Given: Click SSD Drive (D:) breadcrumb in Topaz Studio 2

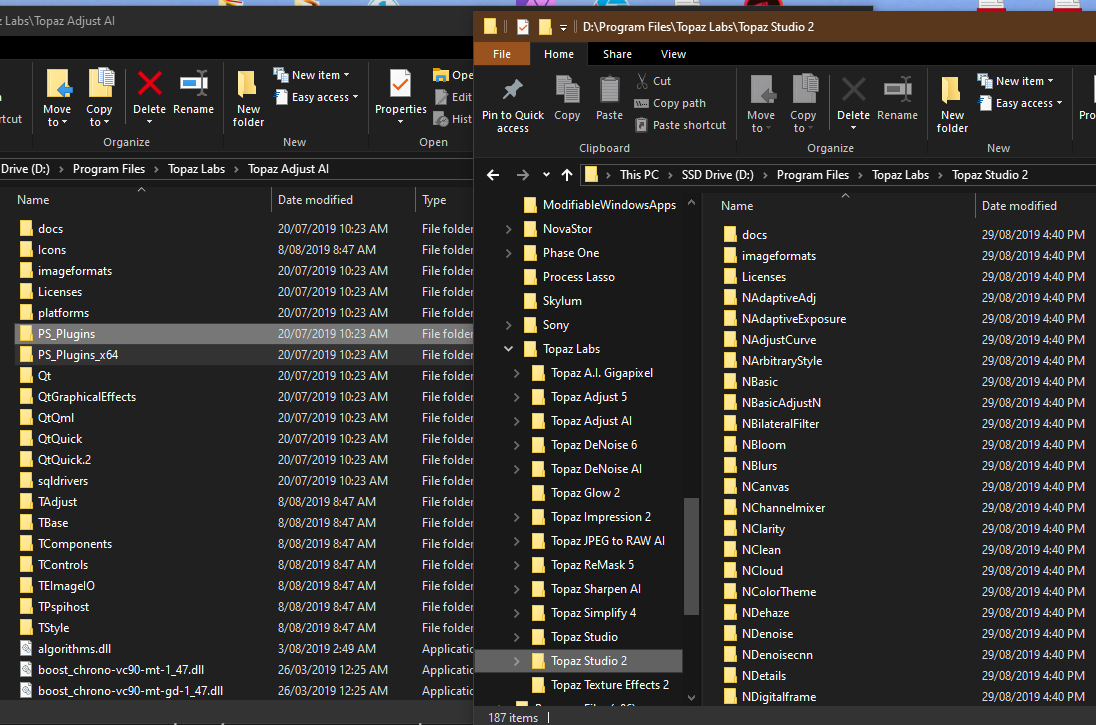Looking at the screenshot, I should (717, 175).
